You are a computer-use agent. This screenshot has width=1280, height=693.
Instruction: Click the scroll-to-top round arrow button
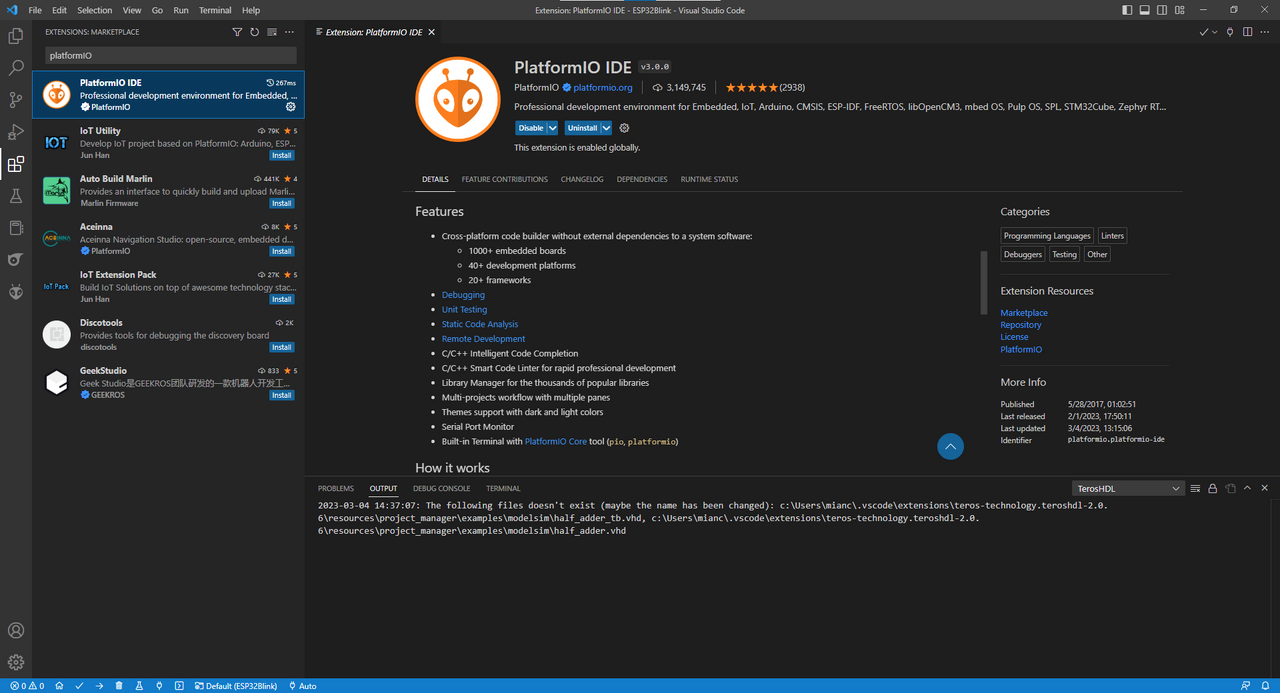(x=950, y=446)
